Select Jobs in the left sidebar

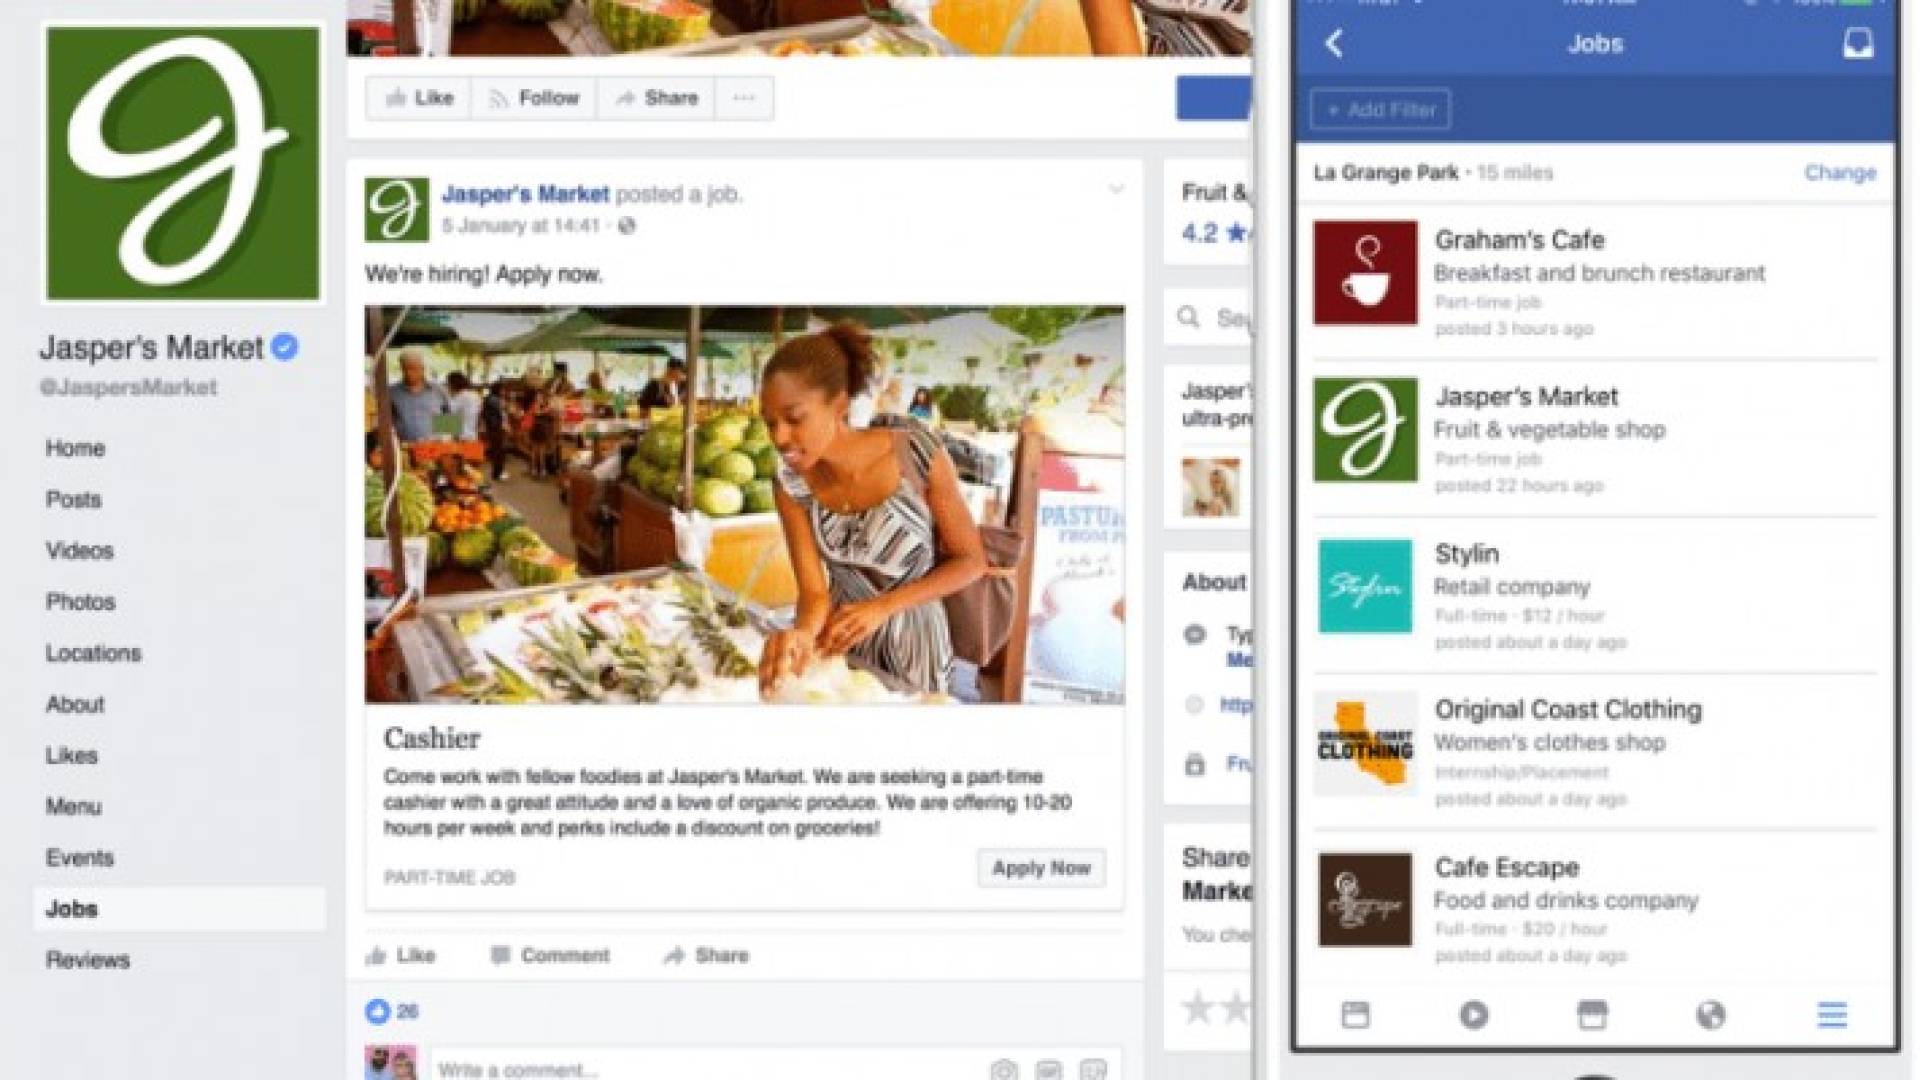(180, 909)
